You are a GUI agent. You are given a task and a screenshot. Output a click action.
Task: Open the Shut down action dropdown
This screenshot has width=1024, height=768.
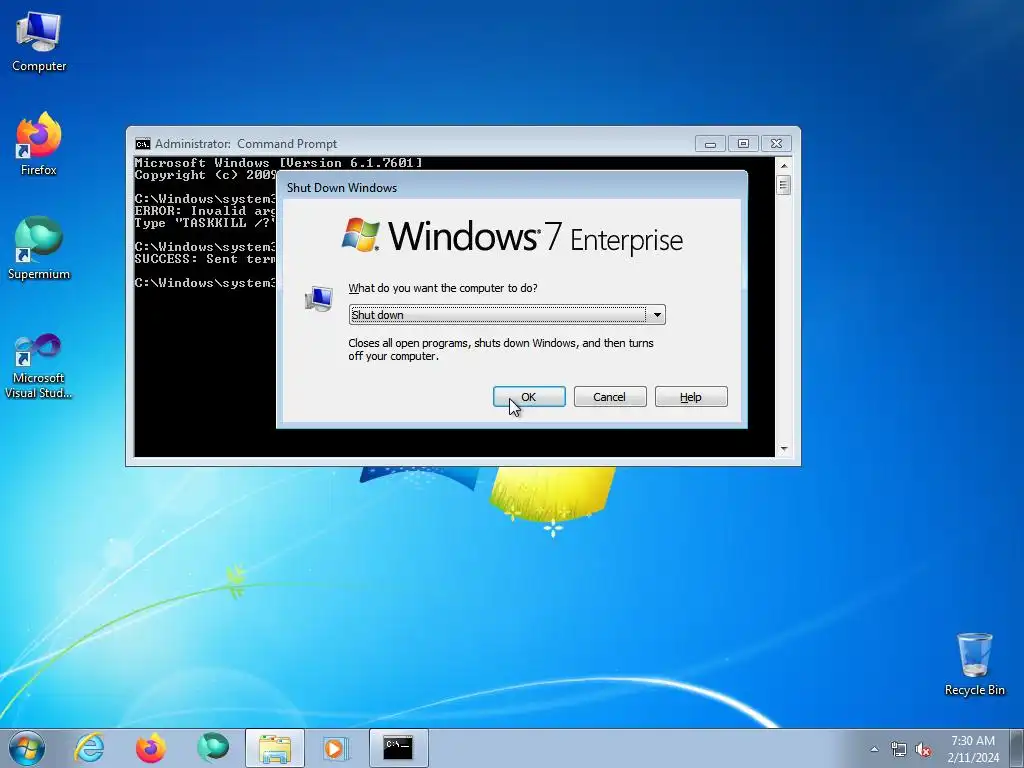[507, 315]
